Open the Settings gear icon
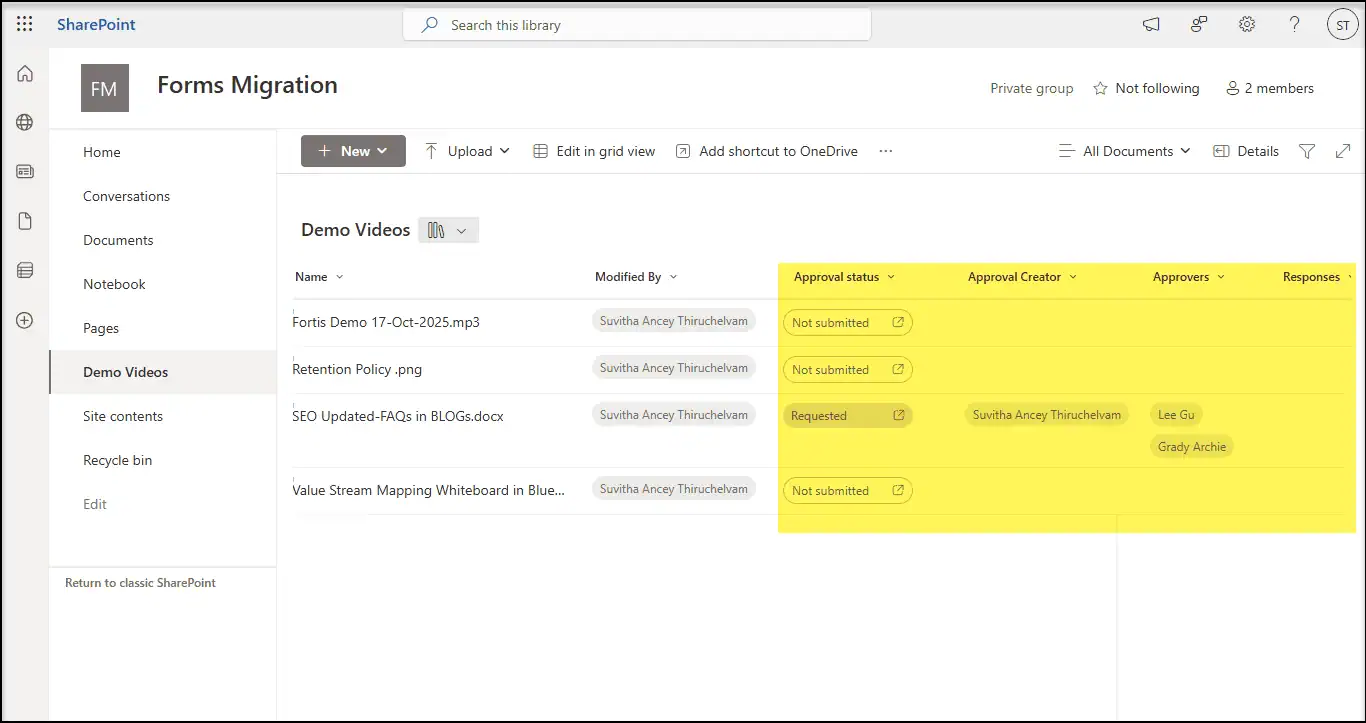Image resolution: width=1366 pixels, height=723 pixels. point(1246,24)
